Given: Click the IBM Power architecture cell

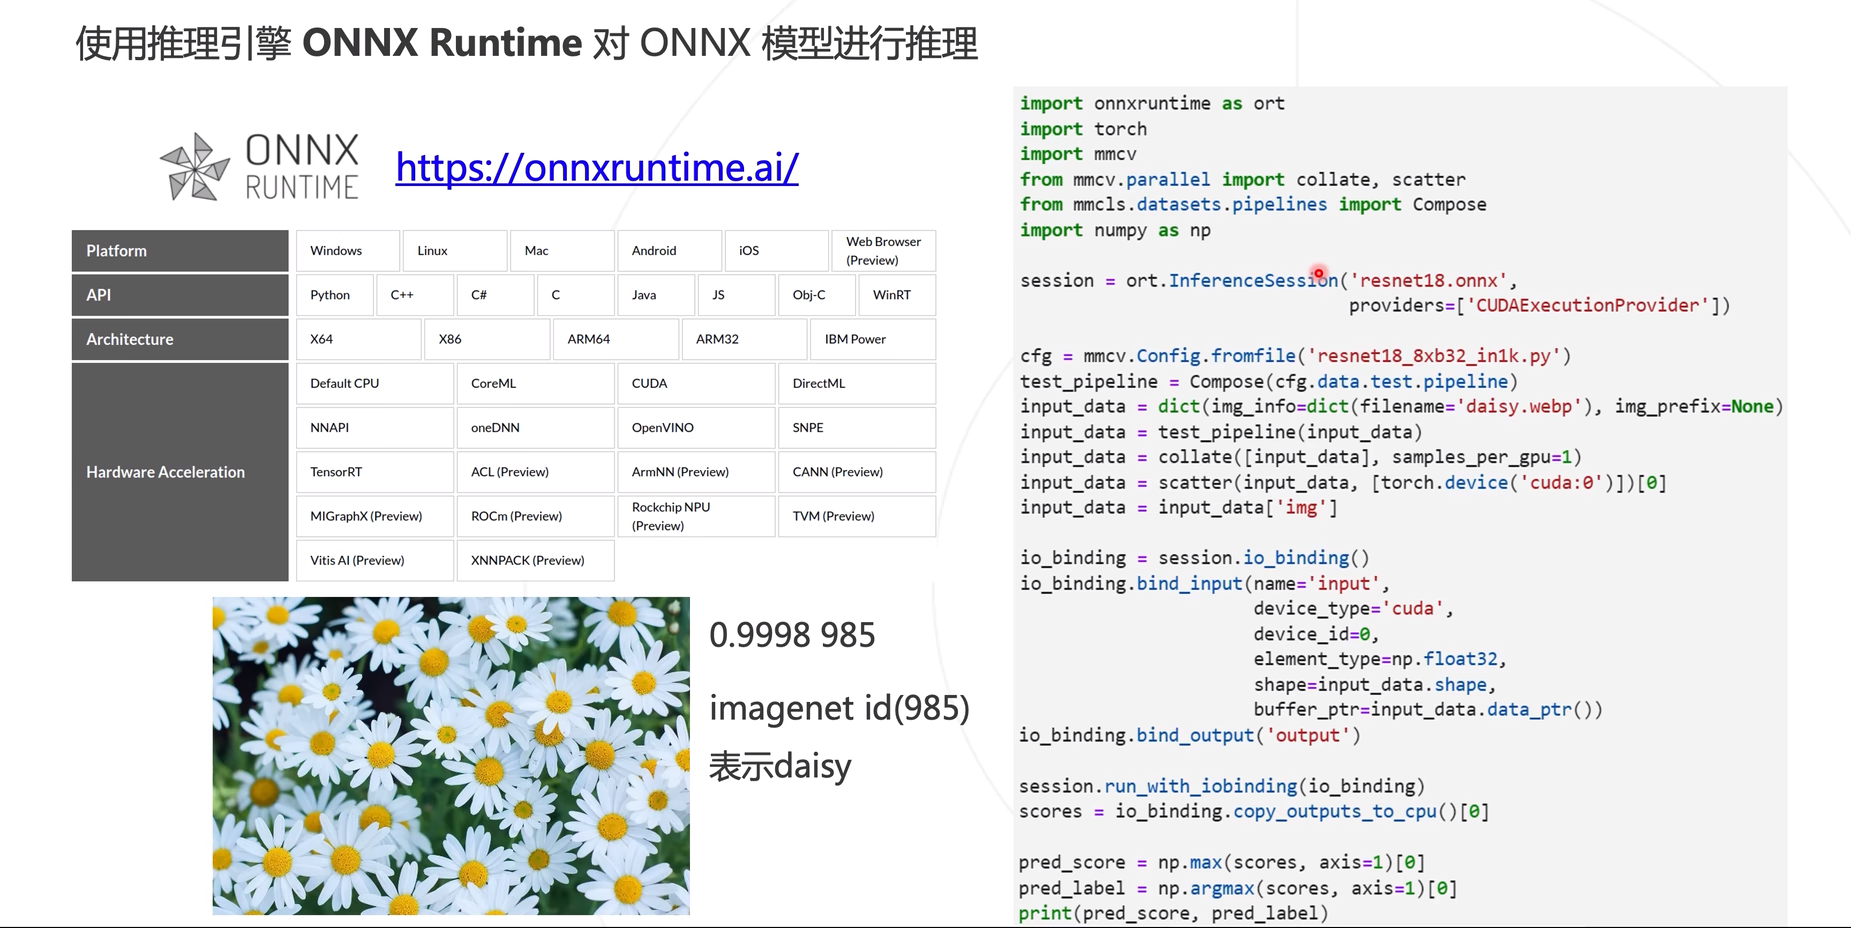Looking at the screenshot, I should pyautogui.click(x=873, y=339).
